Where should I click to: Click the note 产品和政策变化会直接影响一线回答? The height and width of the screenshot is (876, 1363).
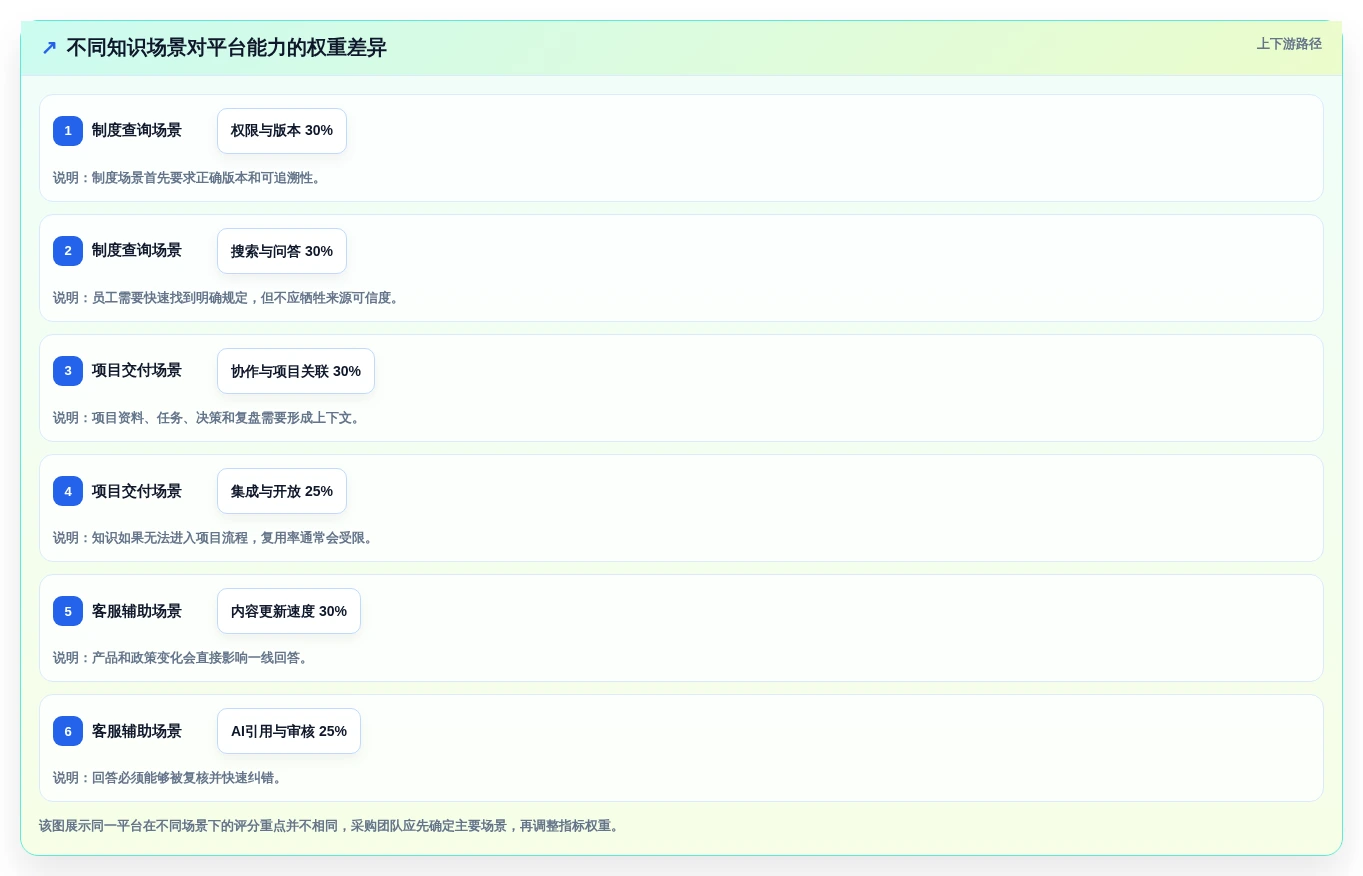pos(182,658)
